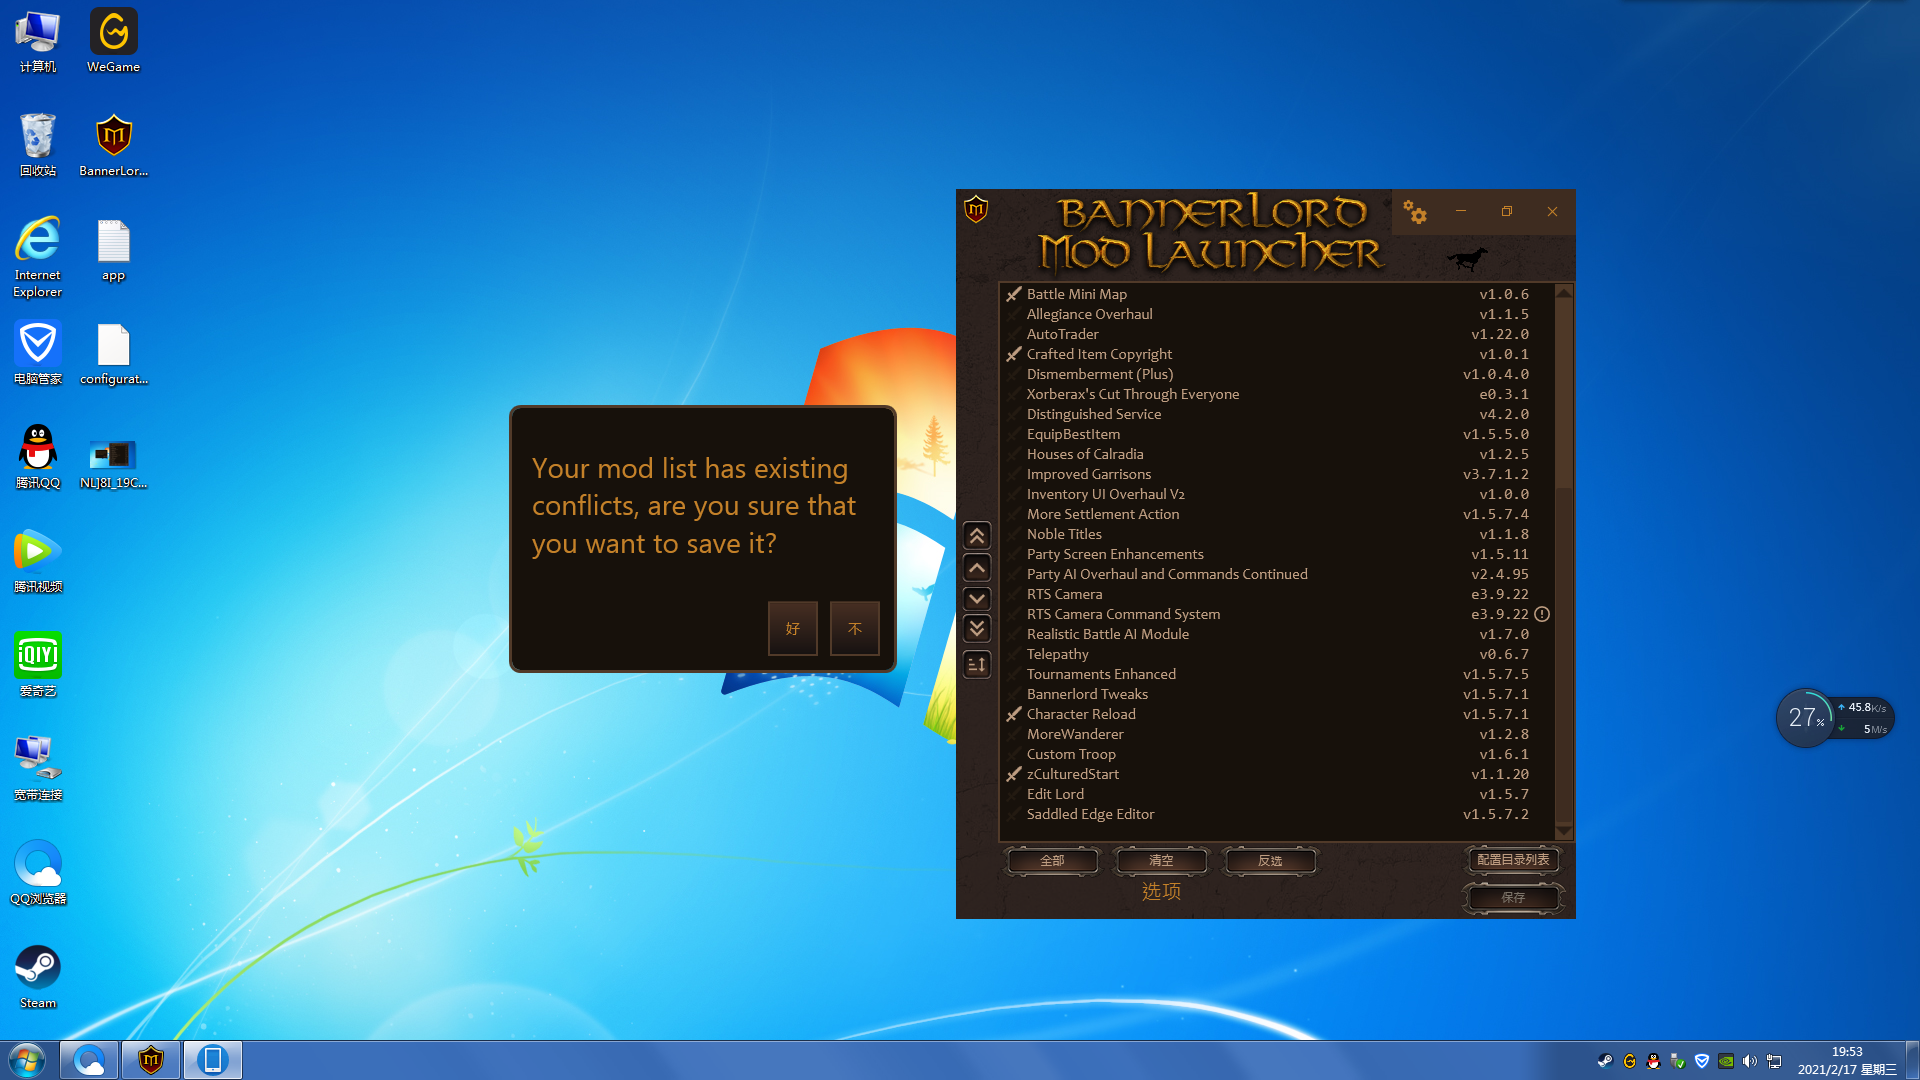Click 好 to confirm saving the mod list

[x=793, y=628]
